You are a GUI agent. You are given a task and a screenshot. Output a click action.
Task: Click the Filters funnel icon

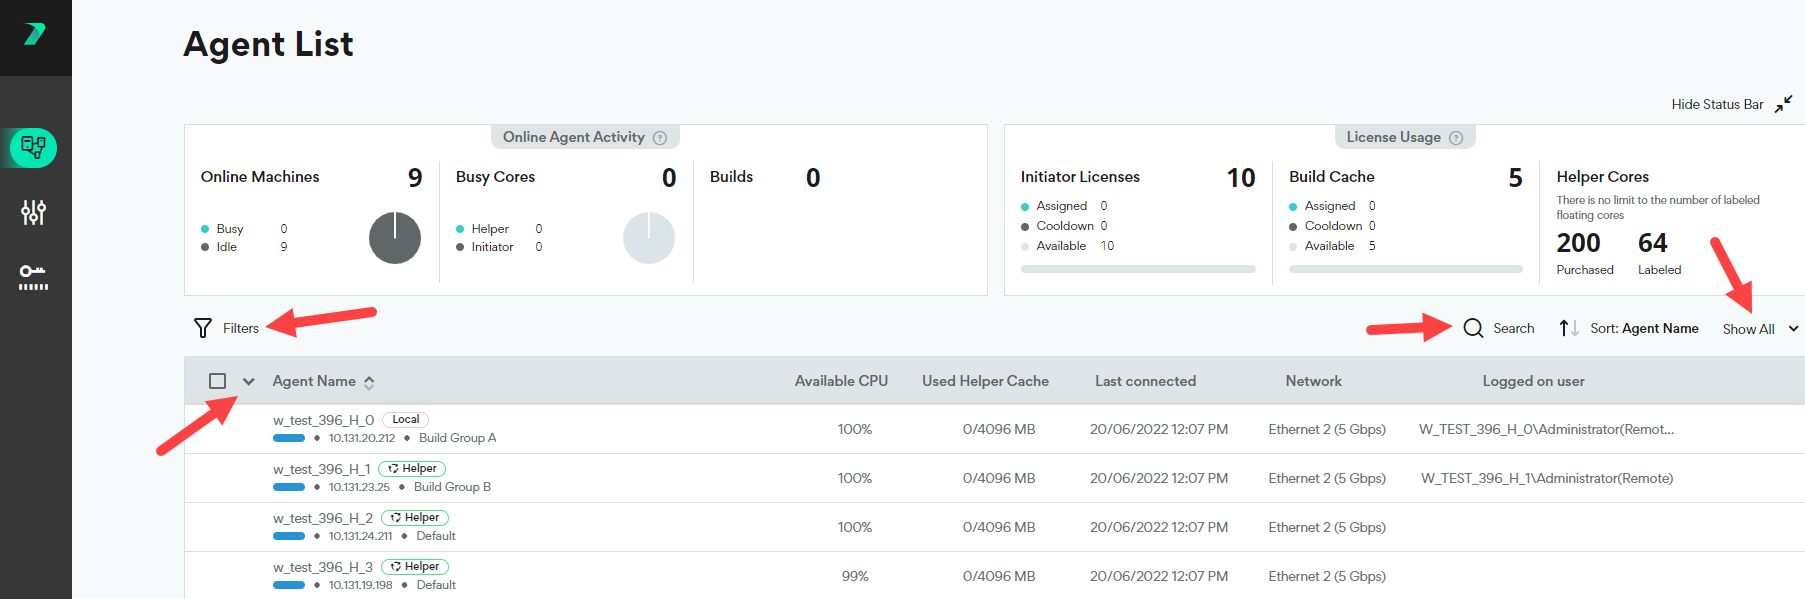click(203, 328)
